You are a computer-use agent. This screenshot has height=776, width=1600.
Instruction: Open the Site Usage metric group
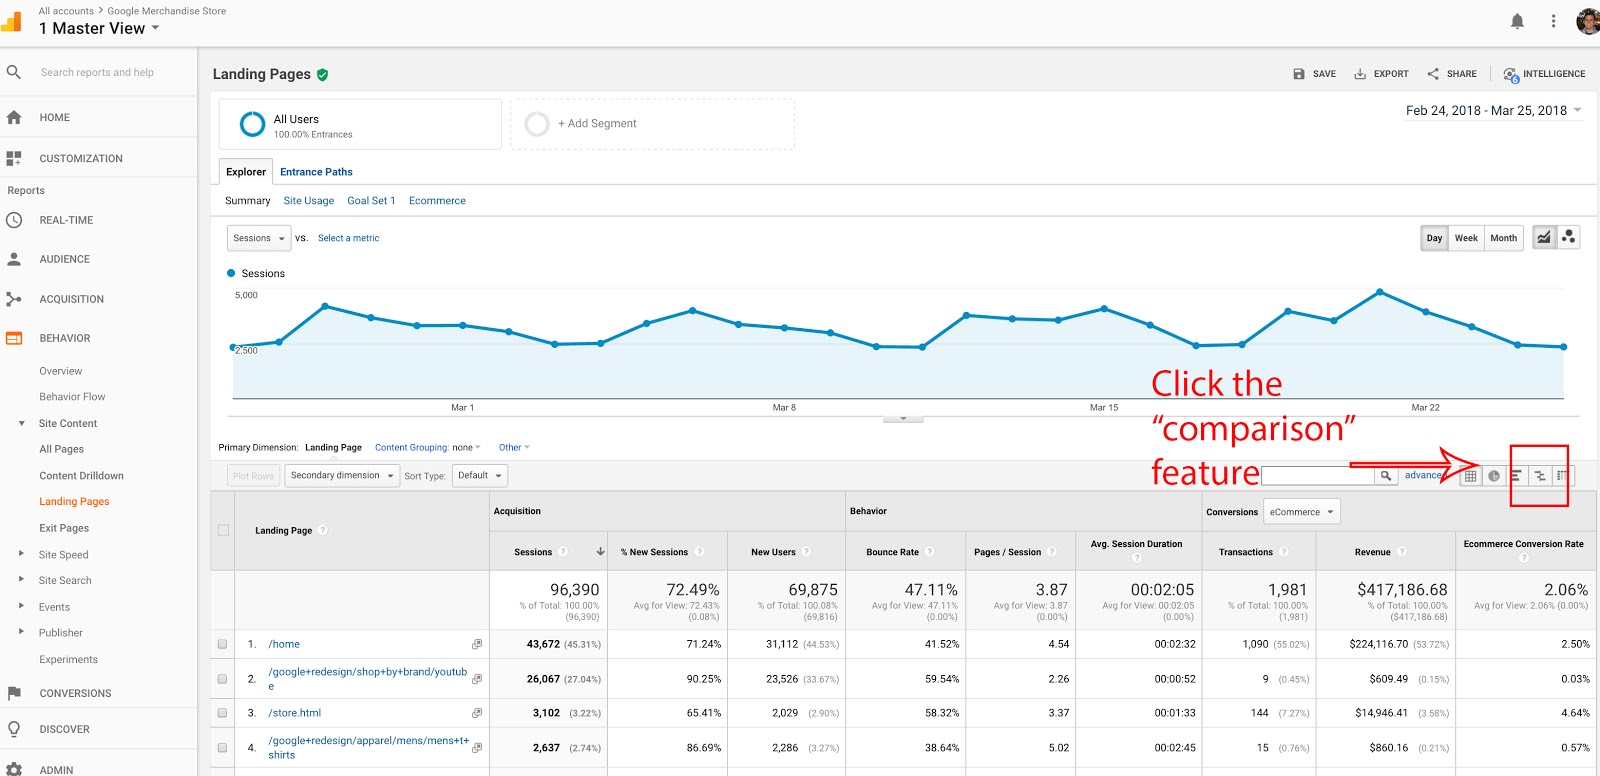point(309,201)
